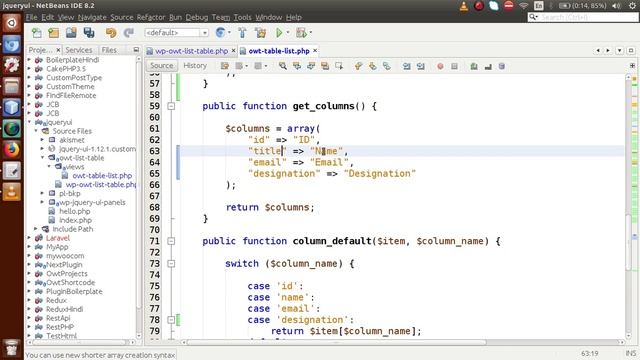
Task: Close the owt-table-list.php editor tab
Action: click(x=315, y=51)
